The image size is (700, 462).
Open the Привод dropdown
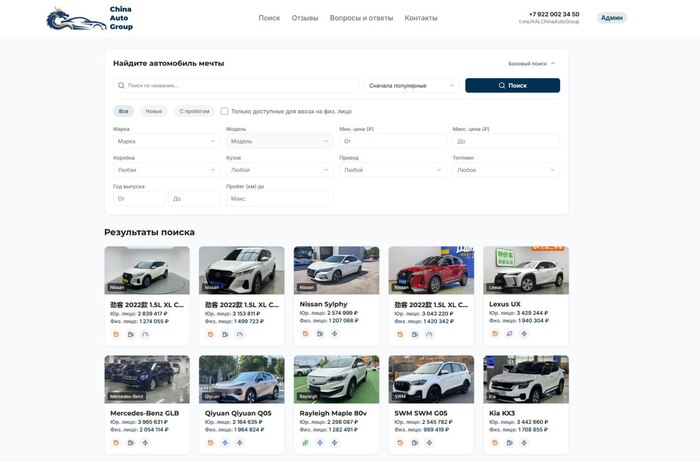[393, 170]
